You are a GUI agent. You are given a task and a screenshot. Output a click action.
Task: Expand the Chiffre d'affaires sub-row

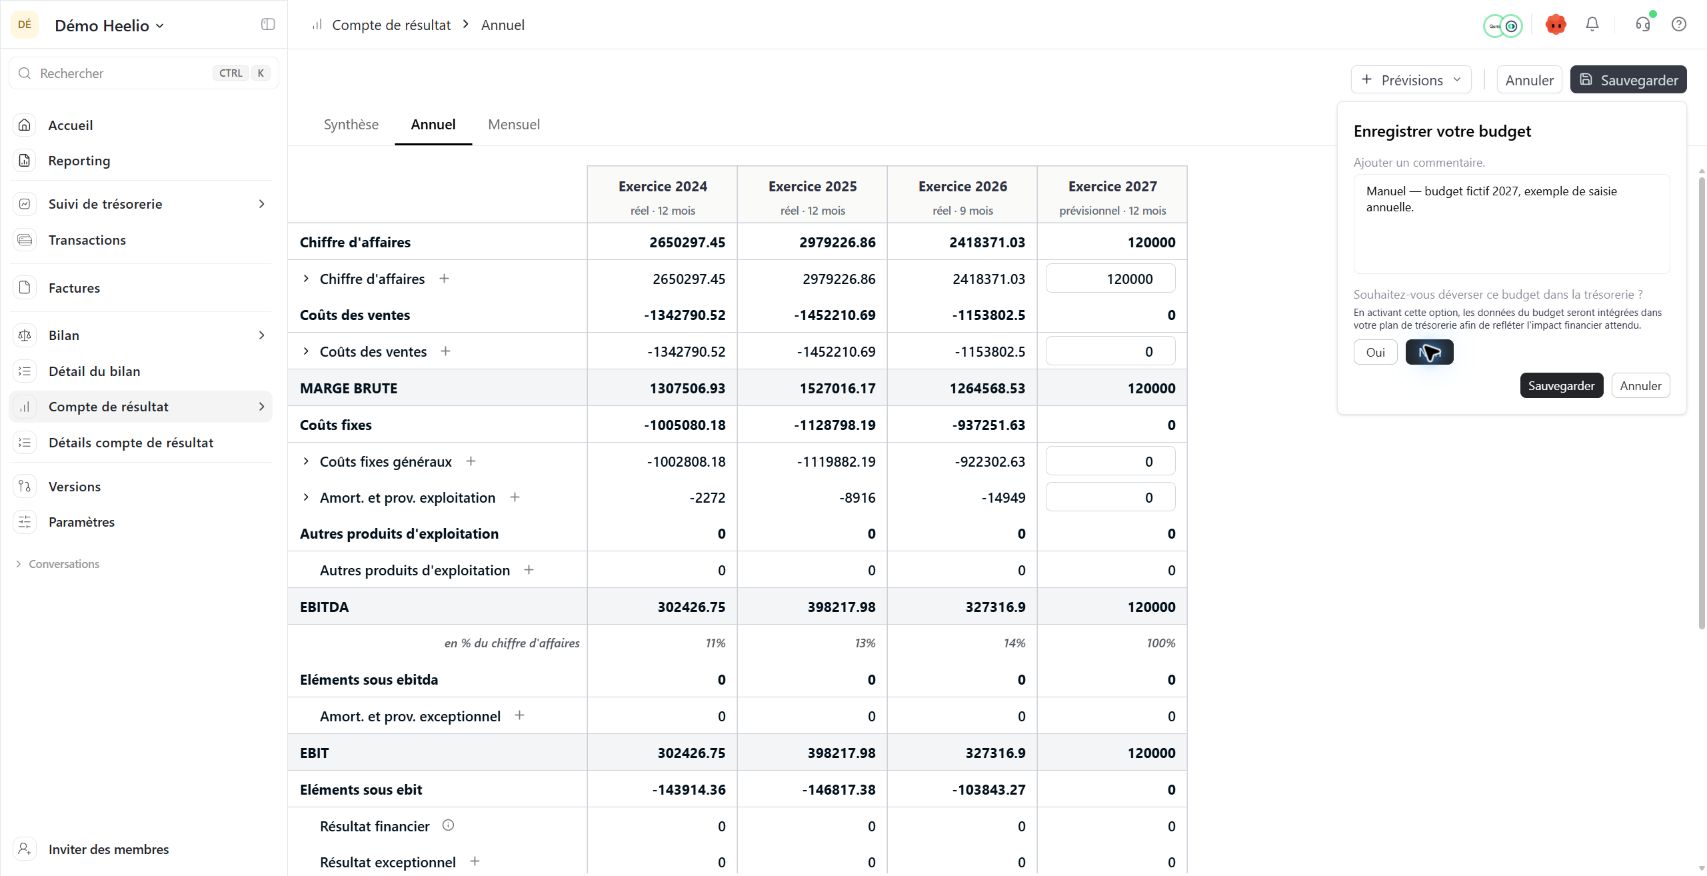(306, 279)
